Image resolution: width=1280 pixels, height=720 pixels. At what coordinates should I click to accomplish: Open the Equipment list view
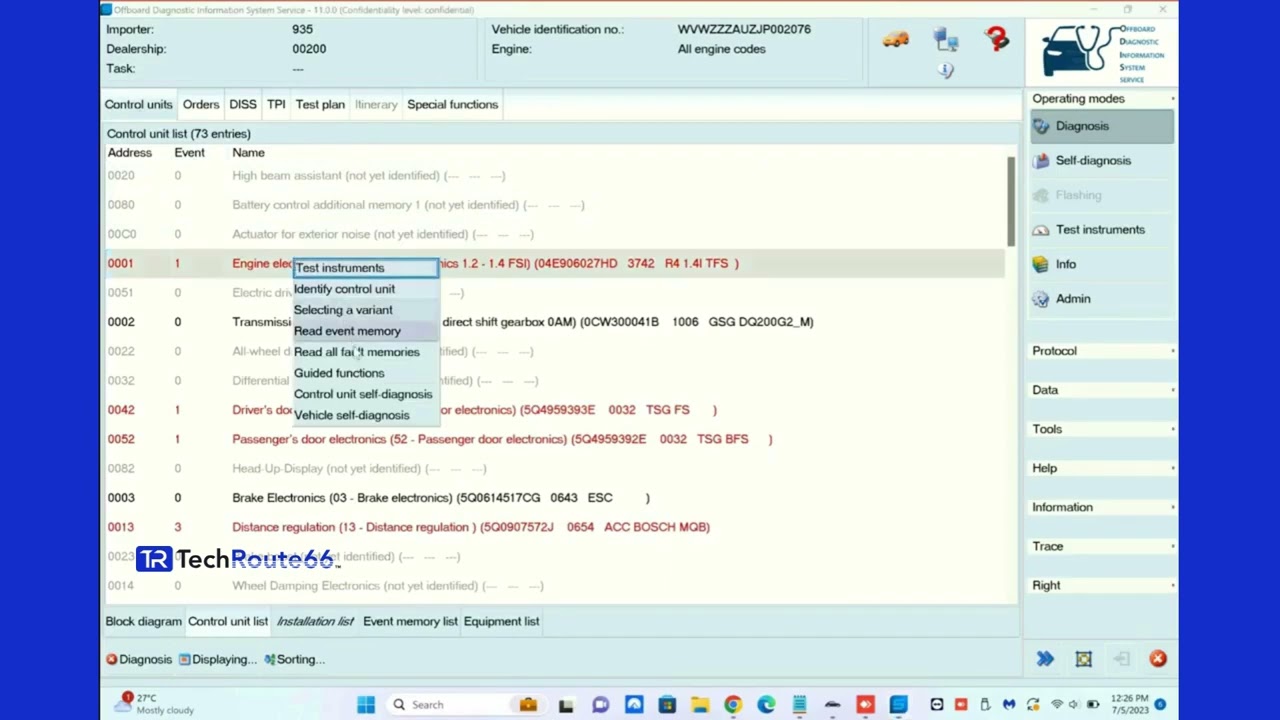click(501, 621)
